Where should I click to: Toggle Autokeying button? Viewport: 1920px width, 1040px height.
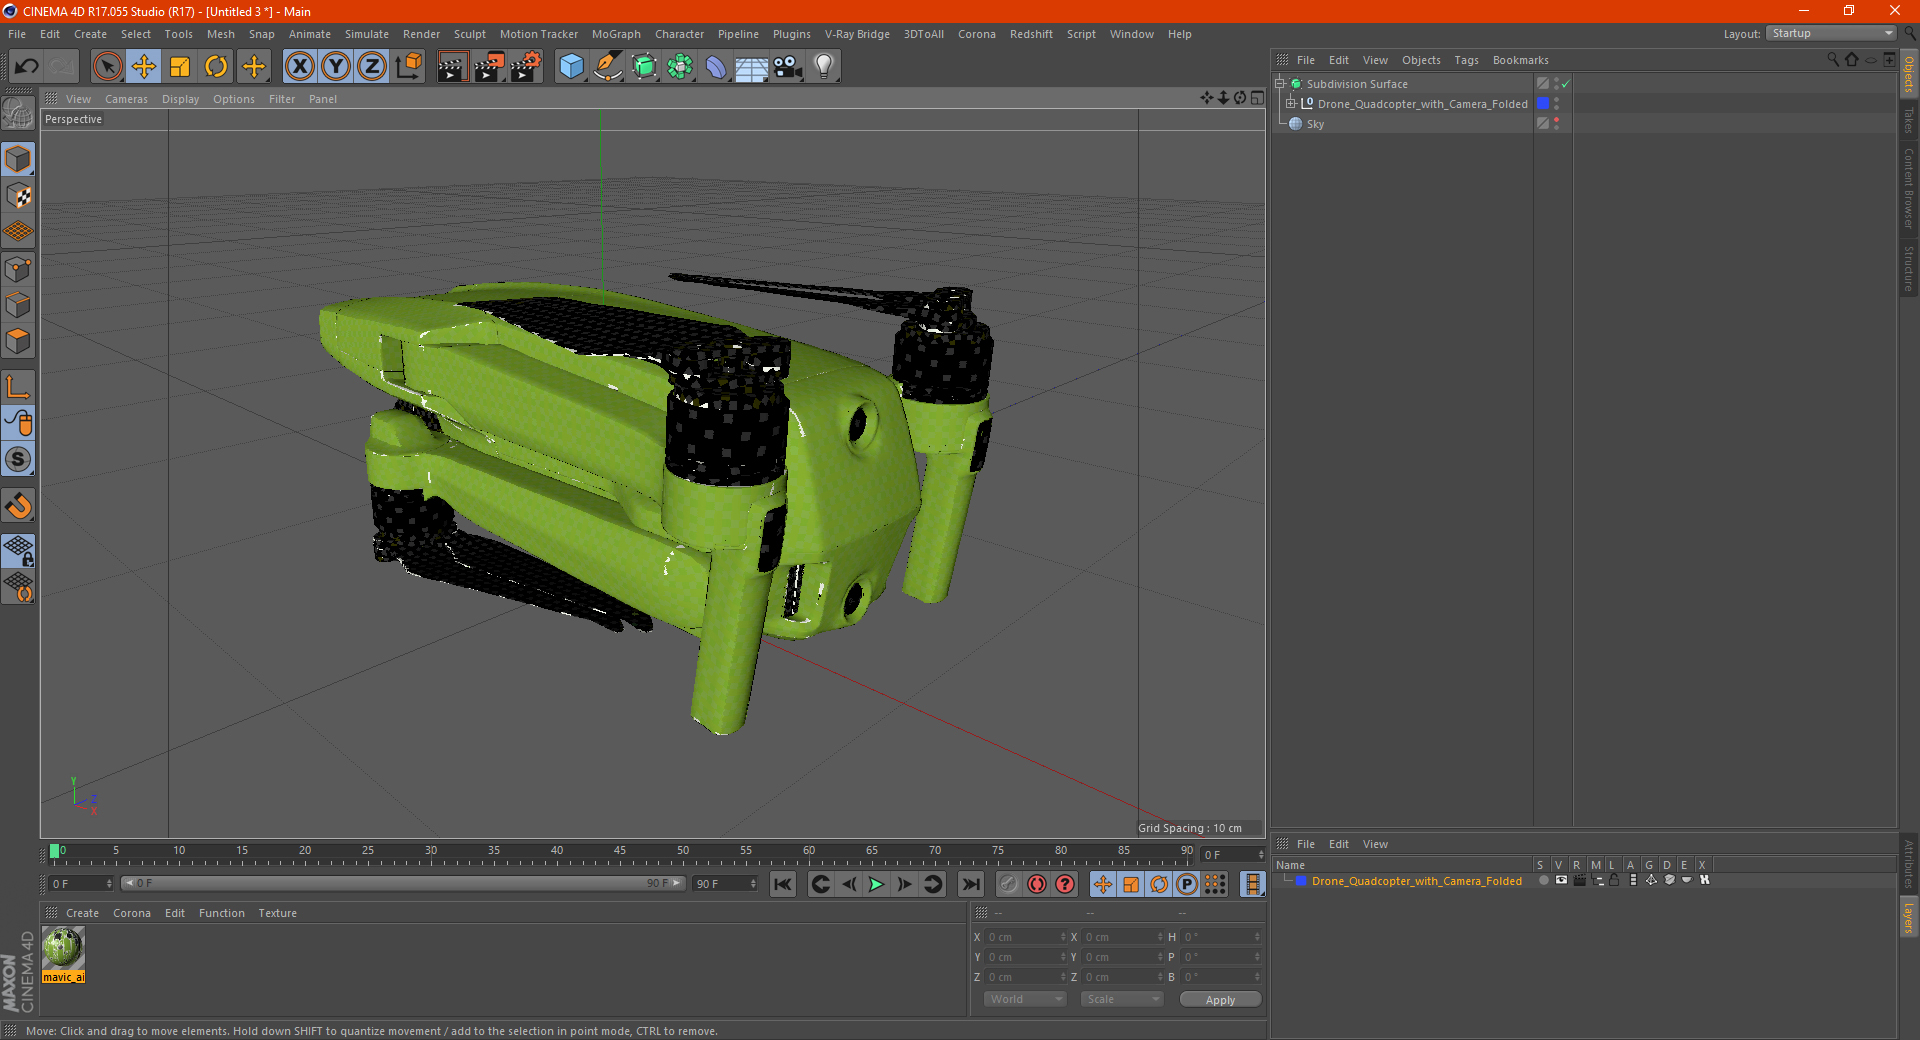(1037, 884)
